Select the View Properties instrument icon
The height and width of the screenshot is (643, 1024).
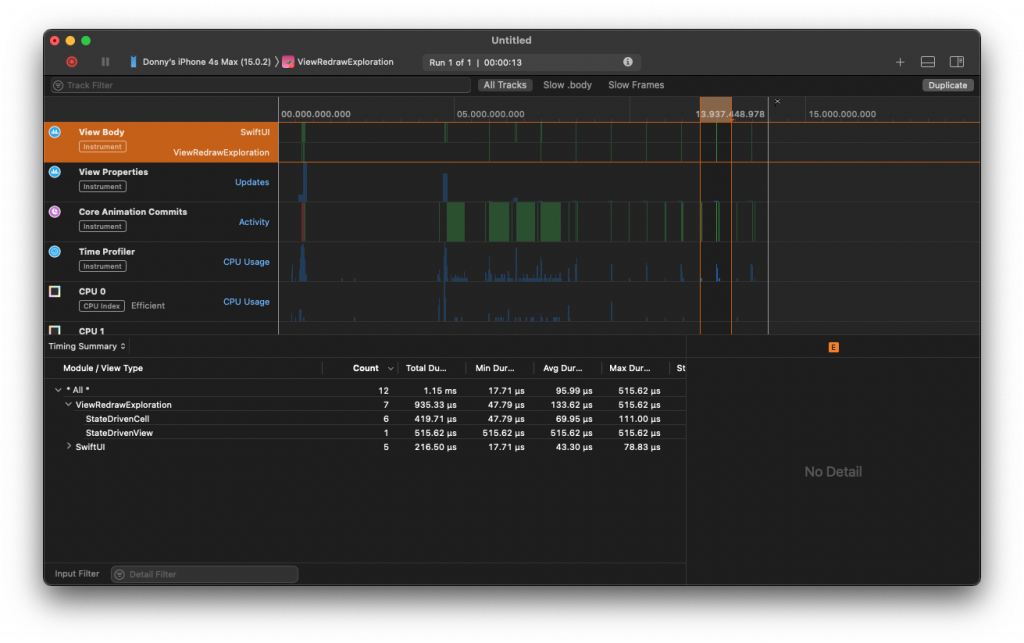55,172
